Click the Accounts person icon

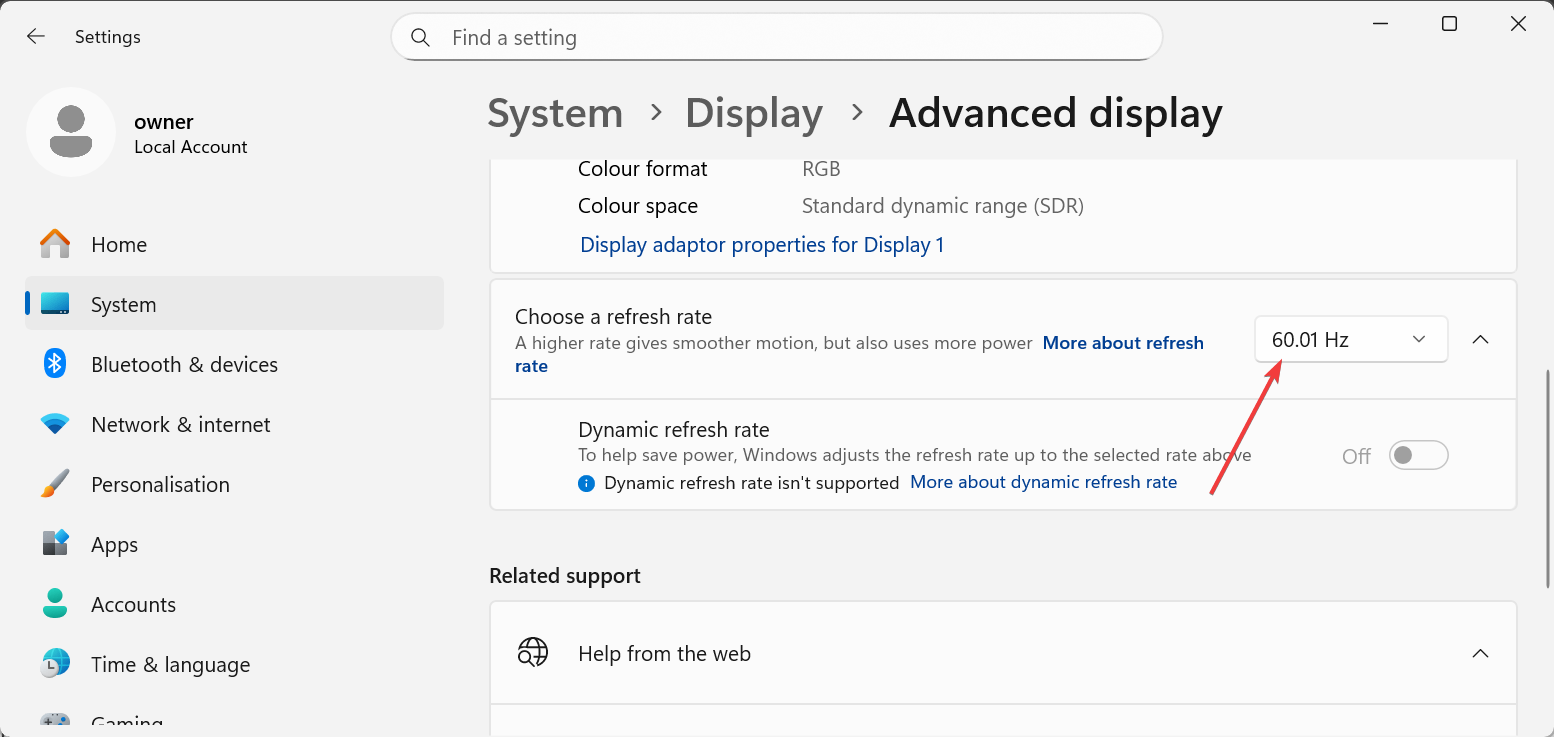coord(55,604)
